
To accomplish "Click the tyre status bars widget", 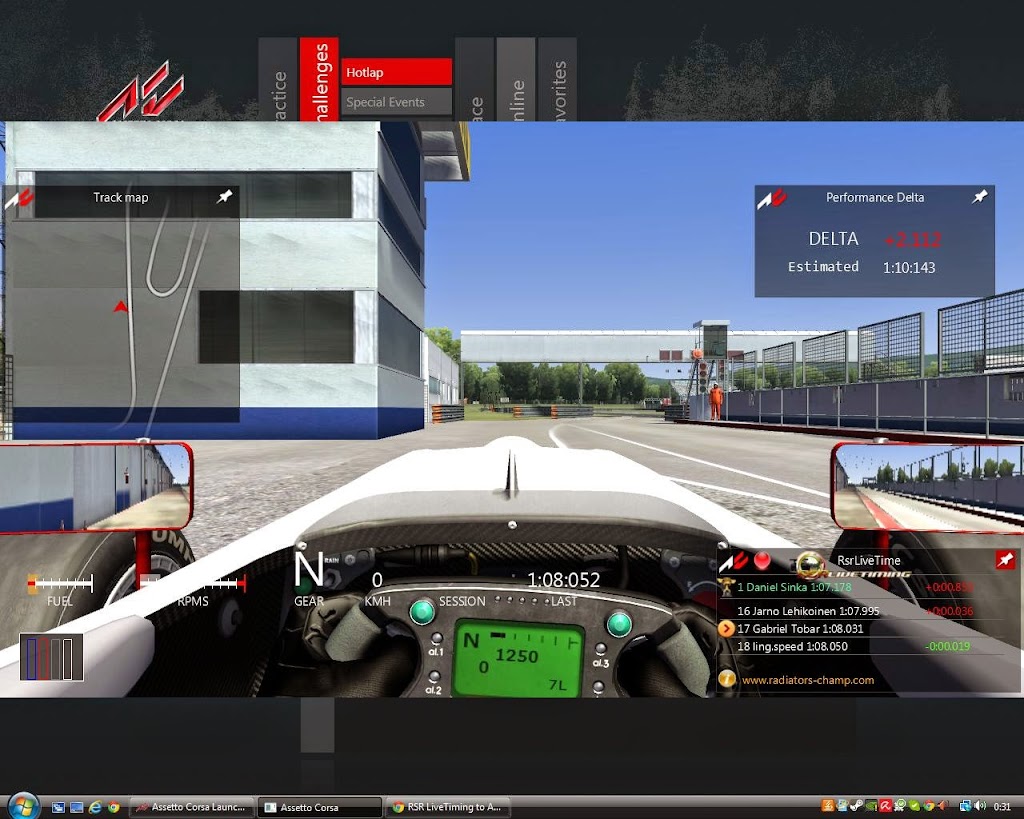I will tap(51, 657).
